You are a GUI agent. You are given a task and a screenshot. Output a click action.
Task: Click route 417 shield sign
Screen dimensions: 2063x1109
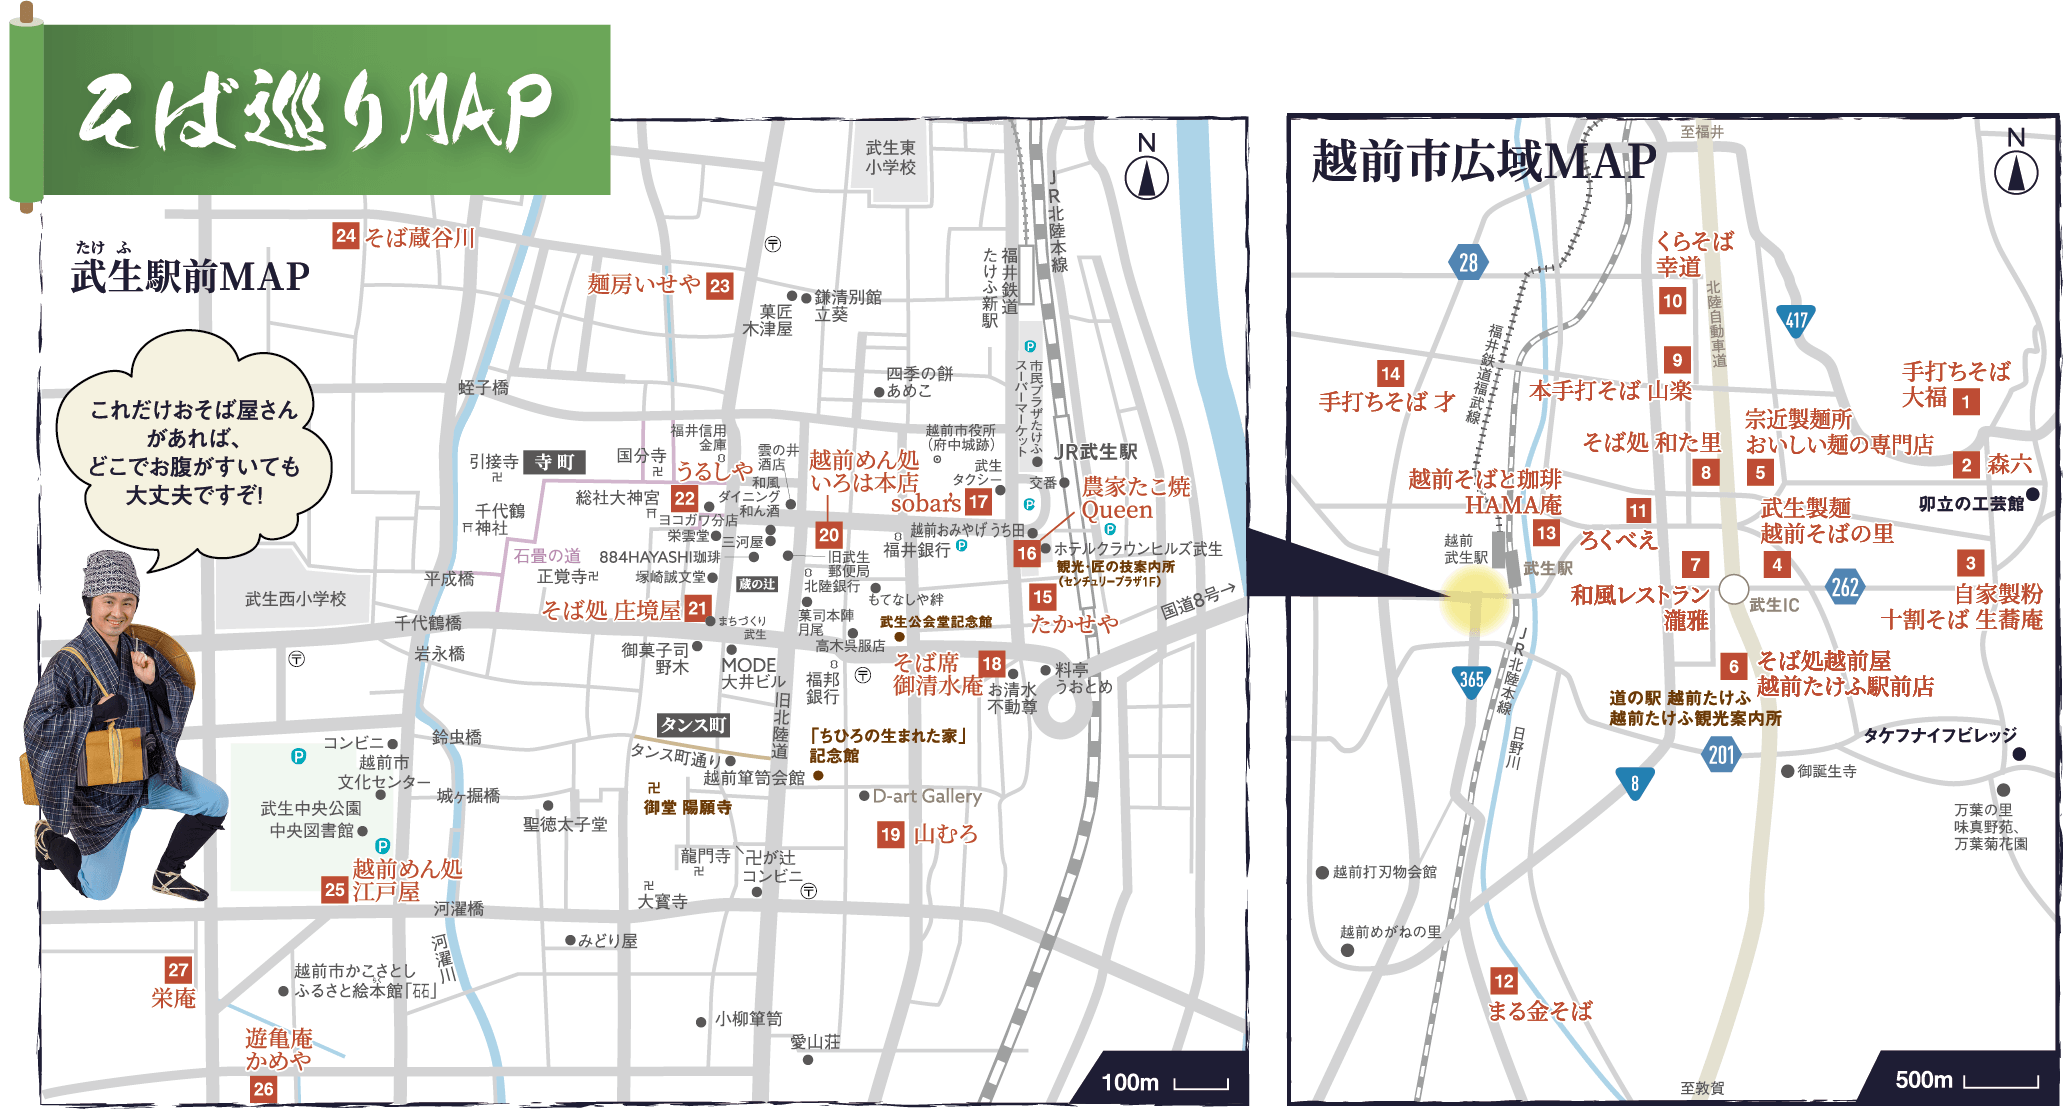pyautogui.click(x=1797, y=321)
